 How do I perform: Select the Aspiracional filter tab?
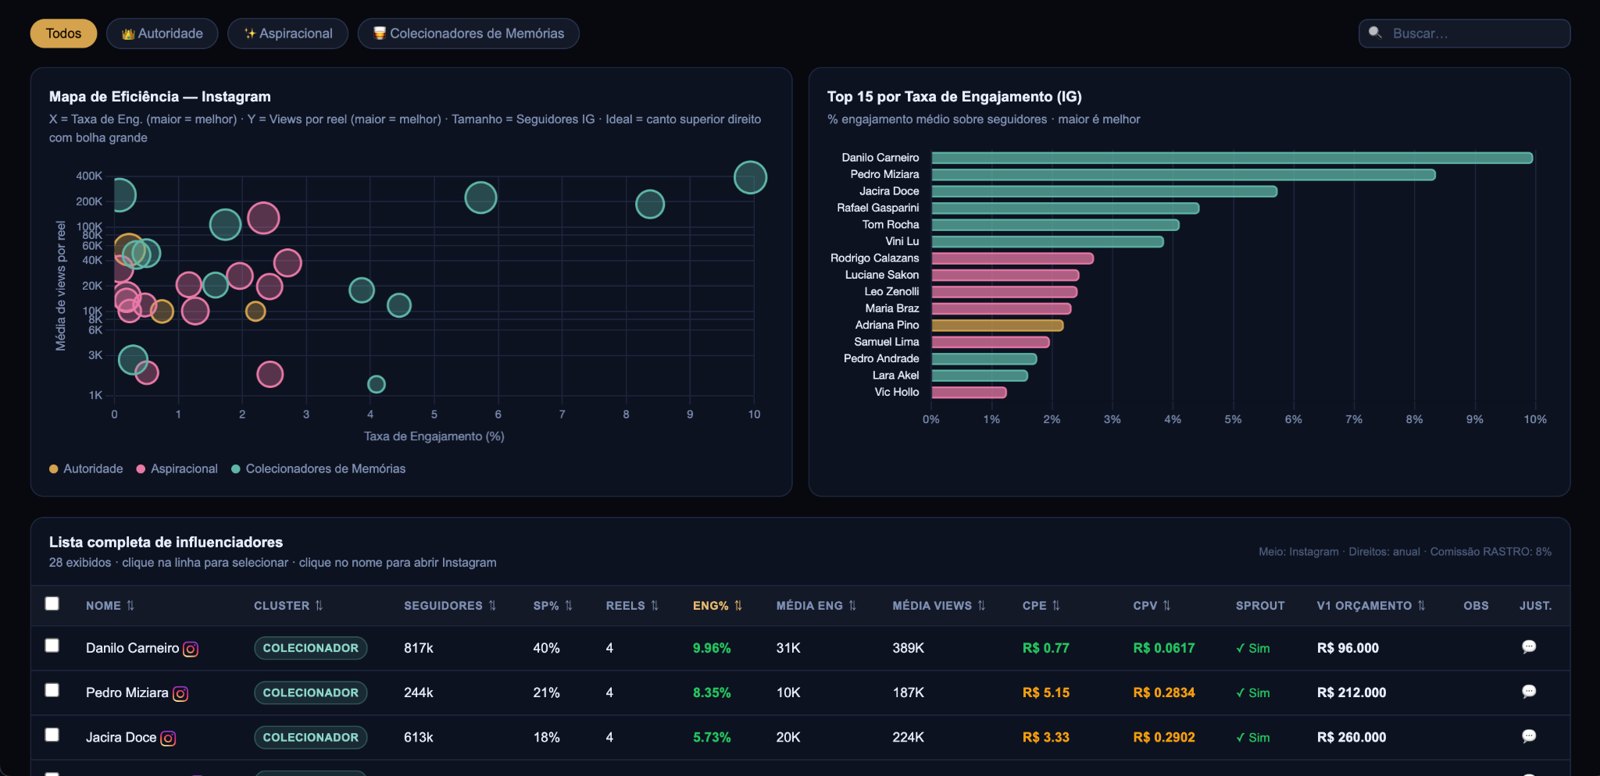(288, 33)
